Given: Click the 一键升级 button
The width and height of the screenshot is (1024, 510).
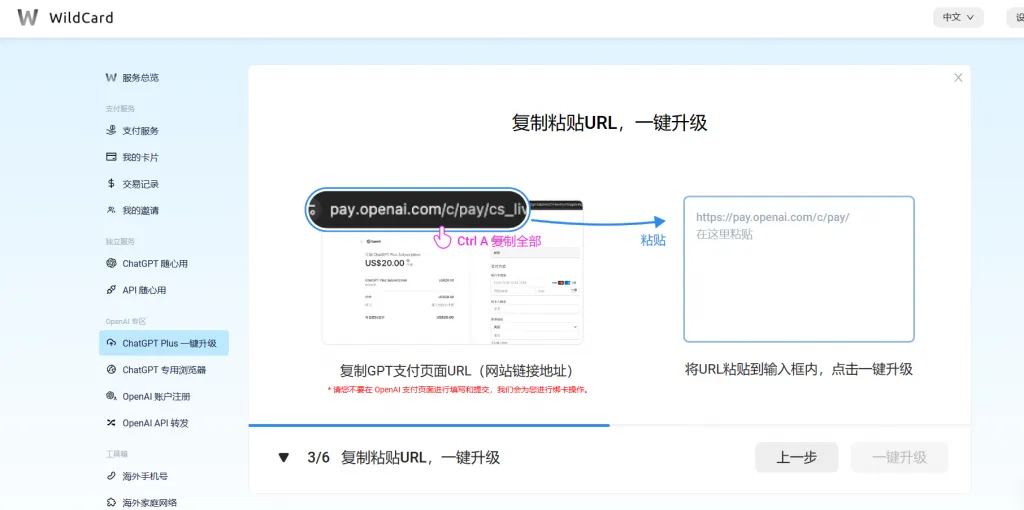Looking at the screenshot, I should [x=899, y=458].
